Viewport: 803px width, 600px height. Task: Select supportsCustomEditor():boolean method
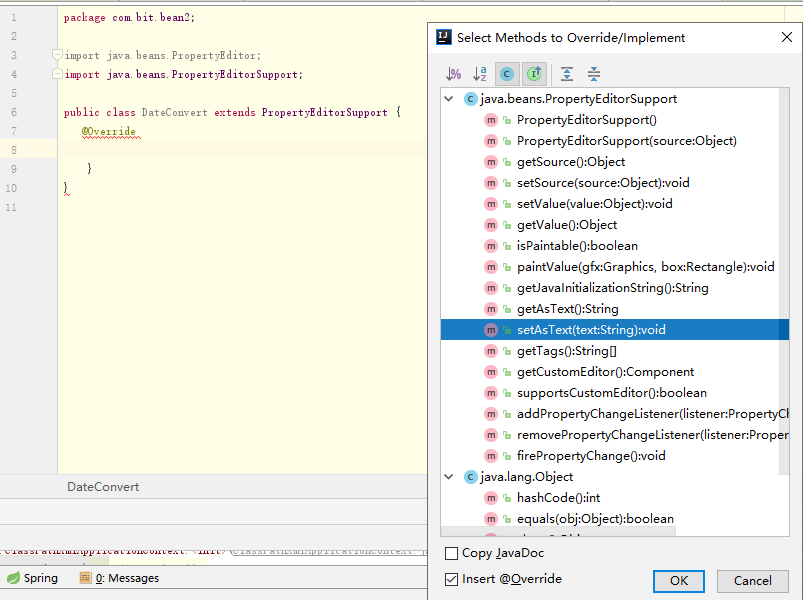[x=611, y=393]
